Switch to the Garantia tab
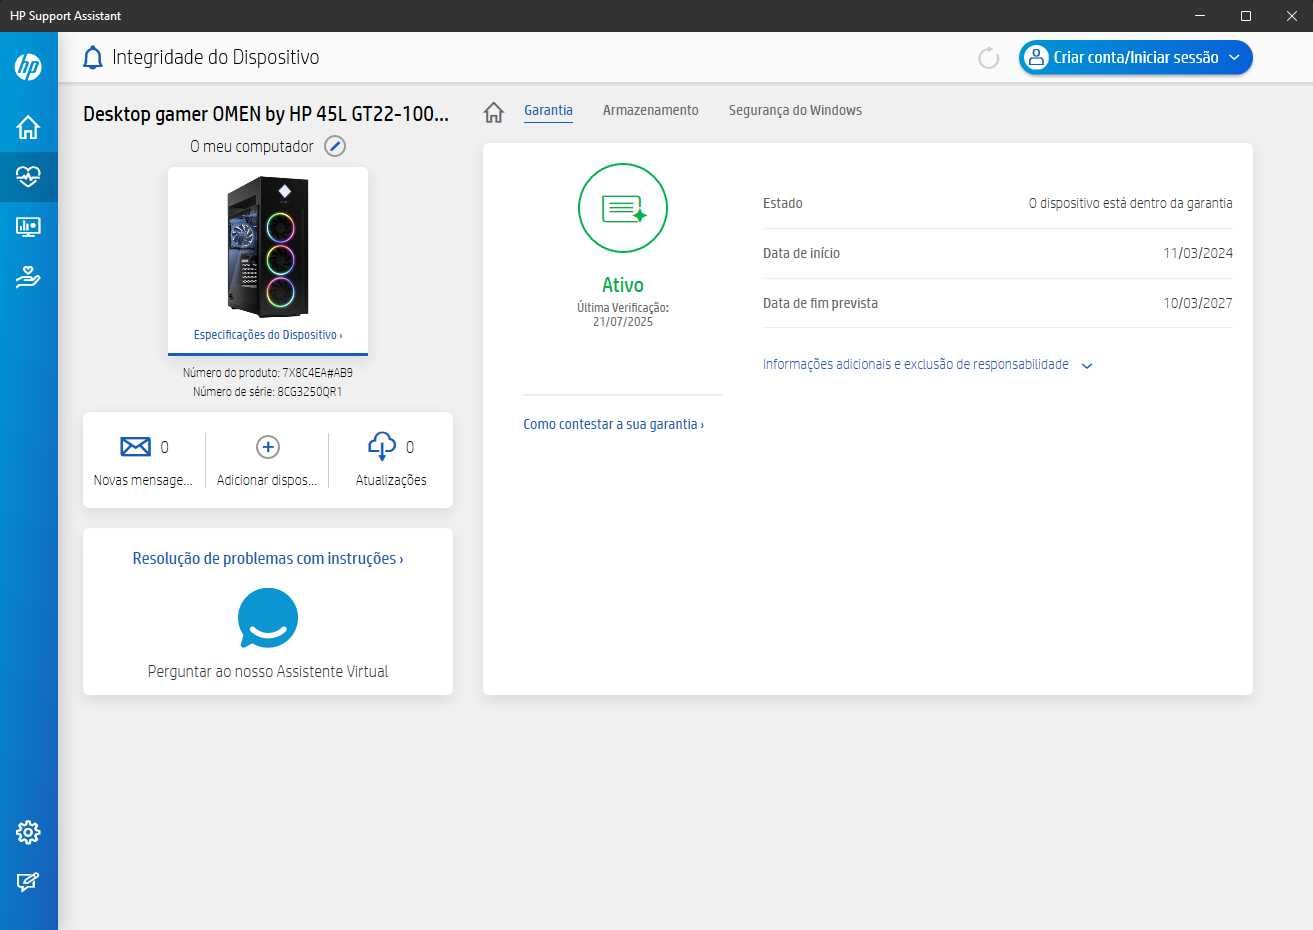The height and width of the screenshot is (930, 1313). pyautogui.click(x=548, y=110)
